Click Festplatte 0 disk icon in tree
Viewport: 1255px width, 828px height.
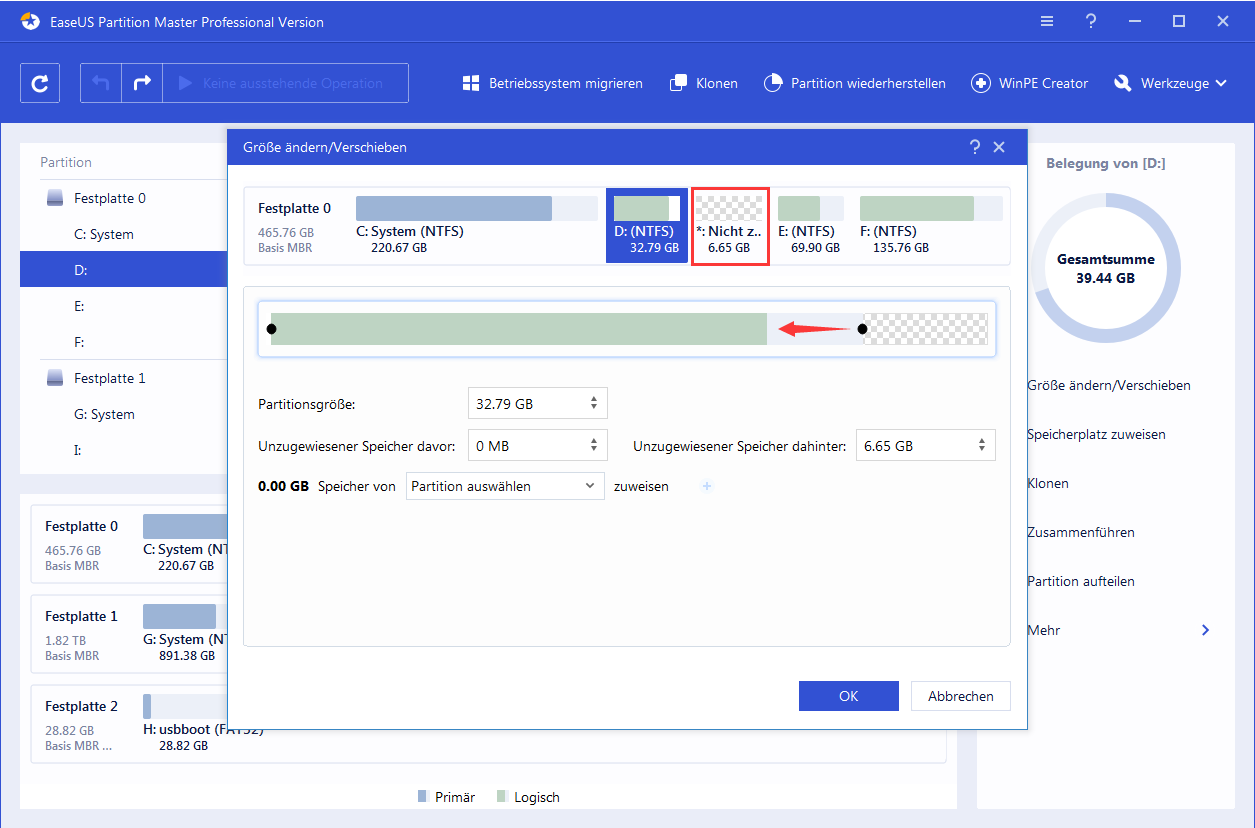(55, 198)
